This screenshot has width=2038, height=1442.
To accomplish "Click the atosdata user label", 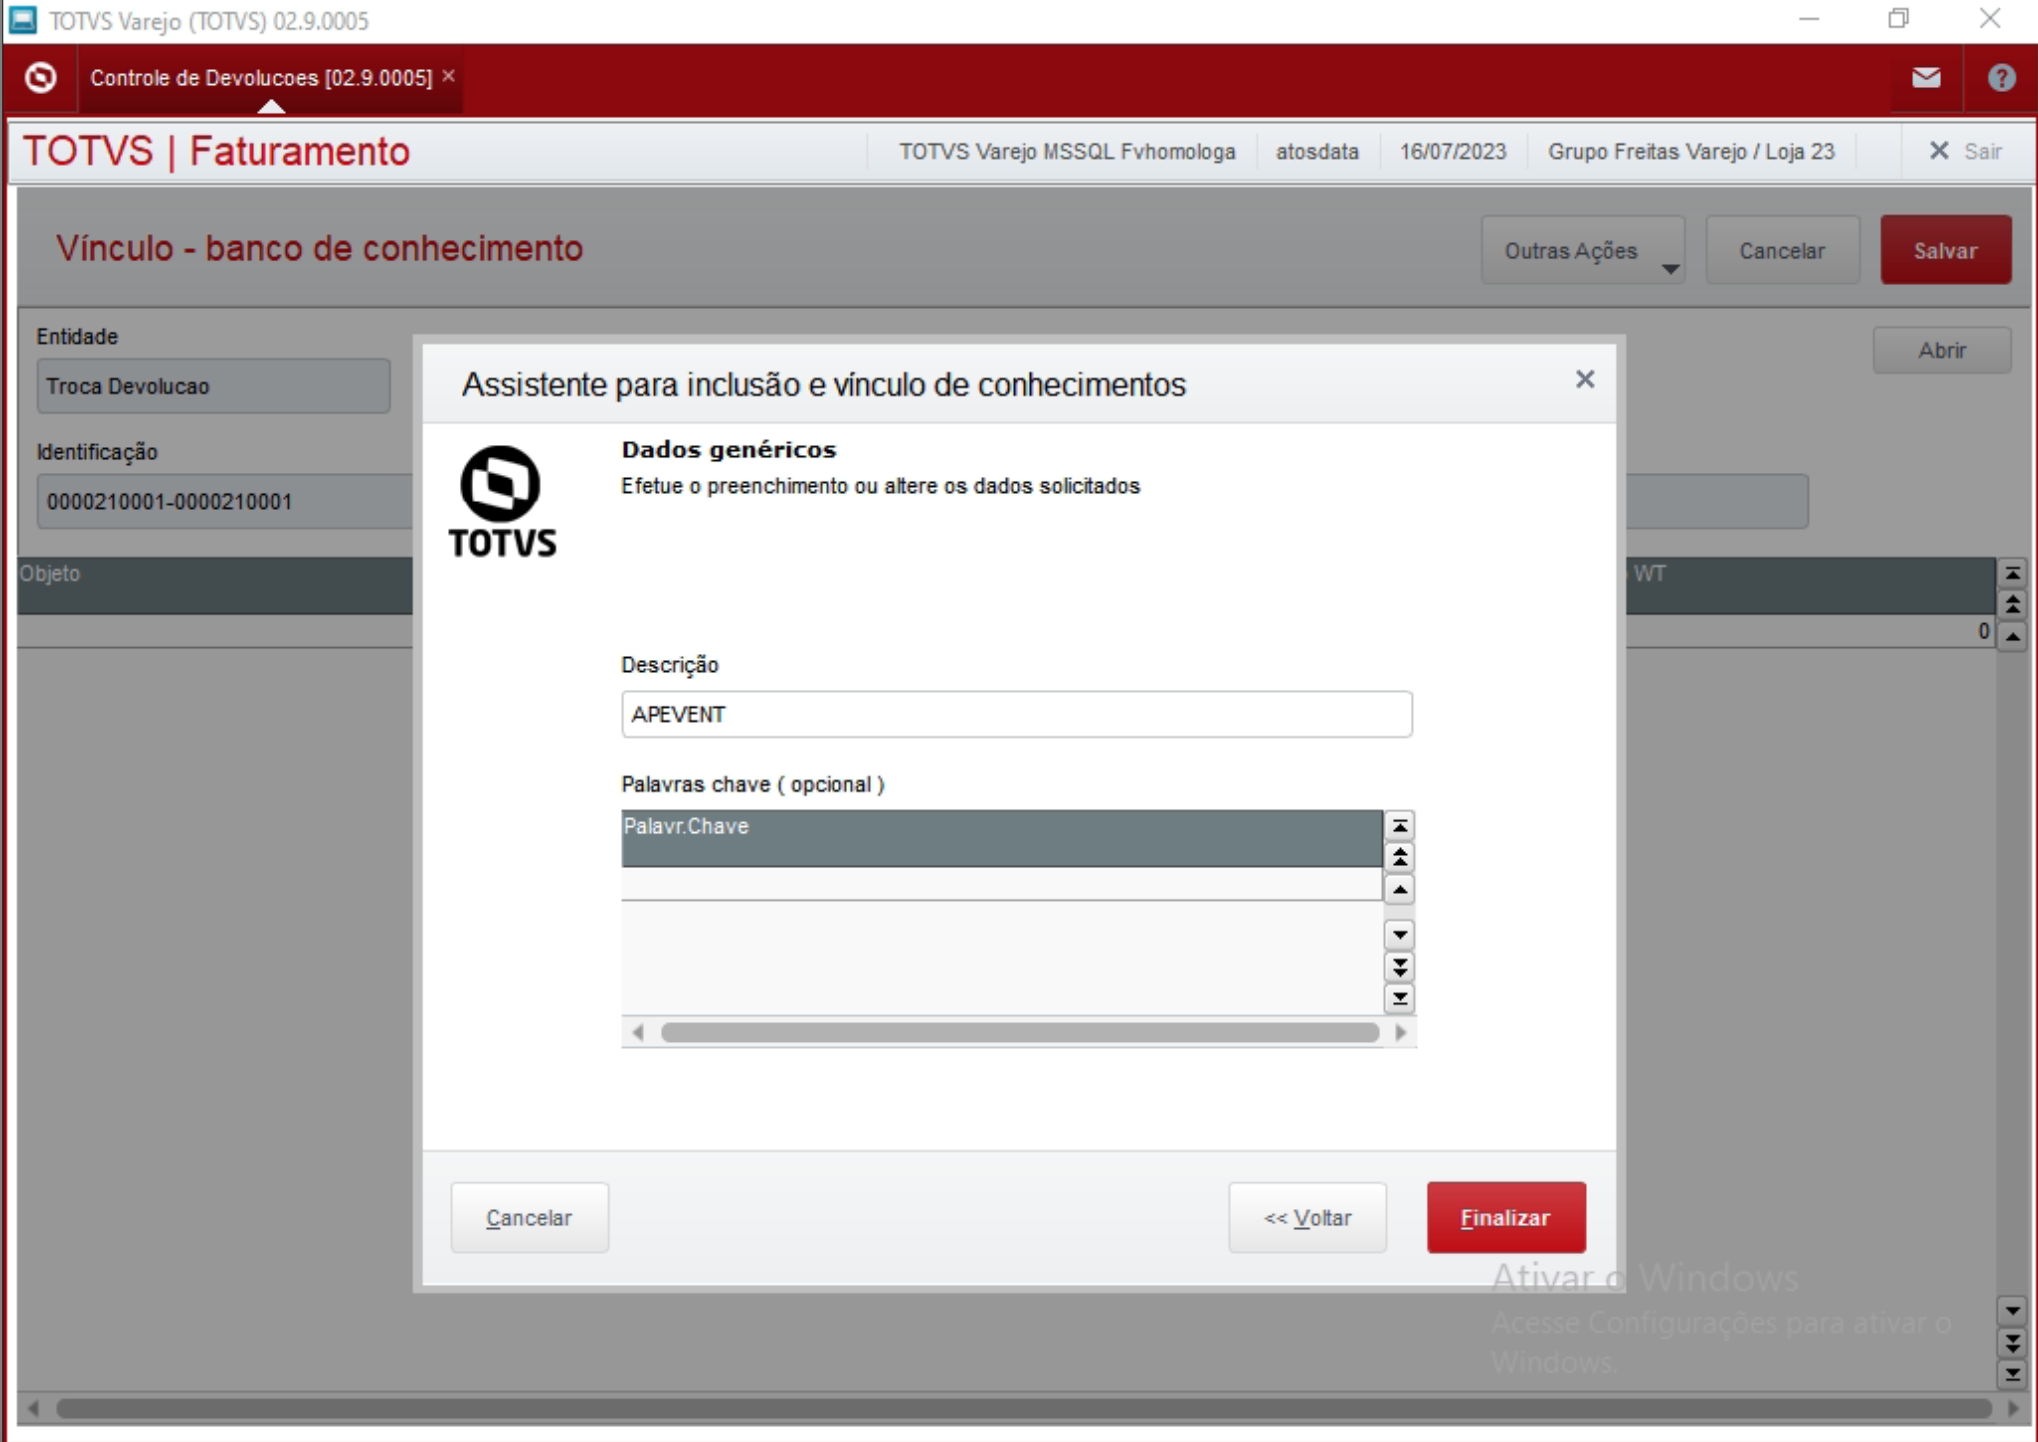I will [x=1317, y=151].
